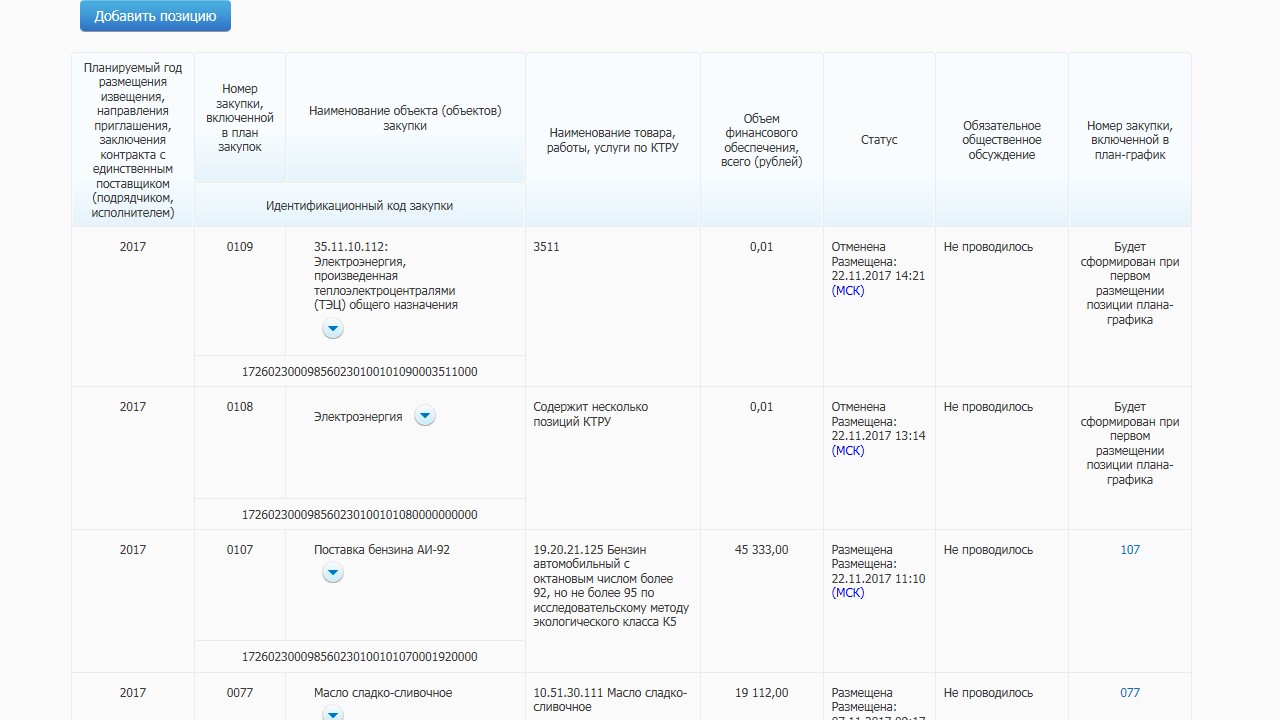The width and height of the screenshot is (1280, 720).
Task: Click the (МСК) link in row 0107 status
Action: tap(848, 593)
